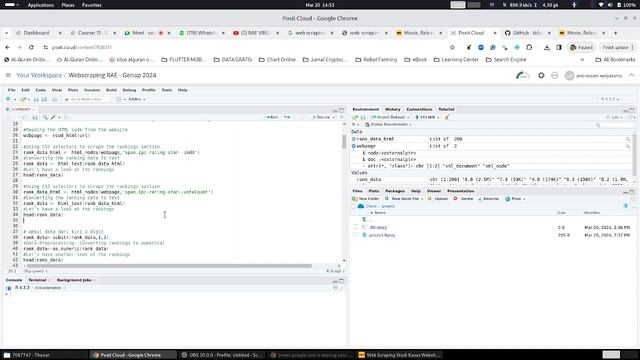640x360 pixels.
Task: Switch to the Terminal tab
Action: tap(38, 280)
